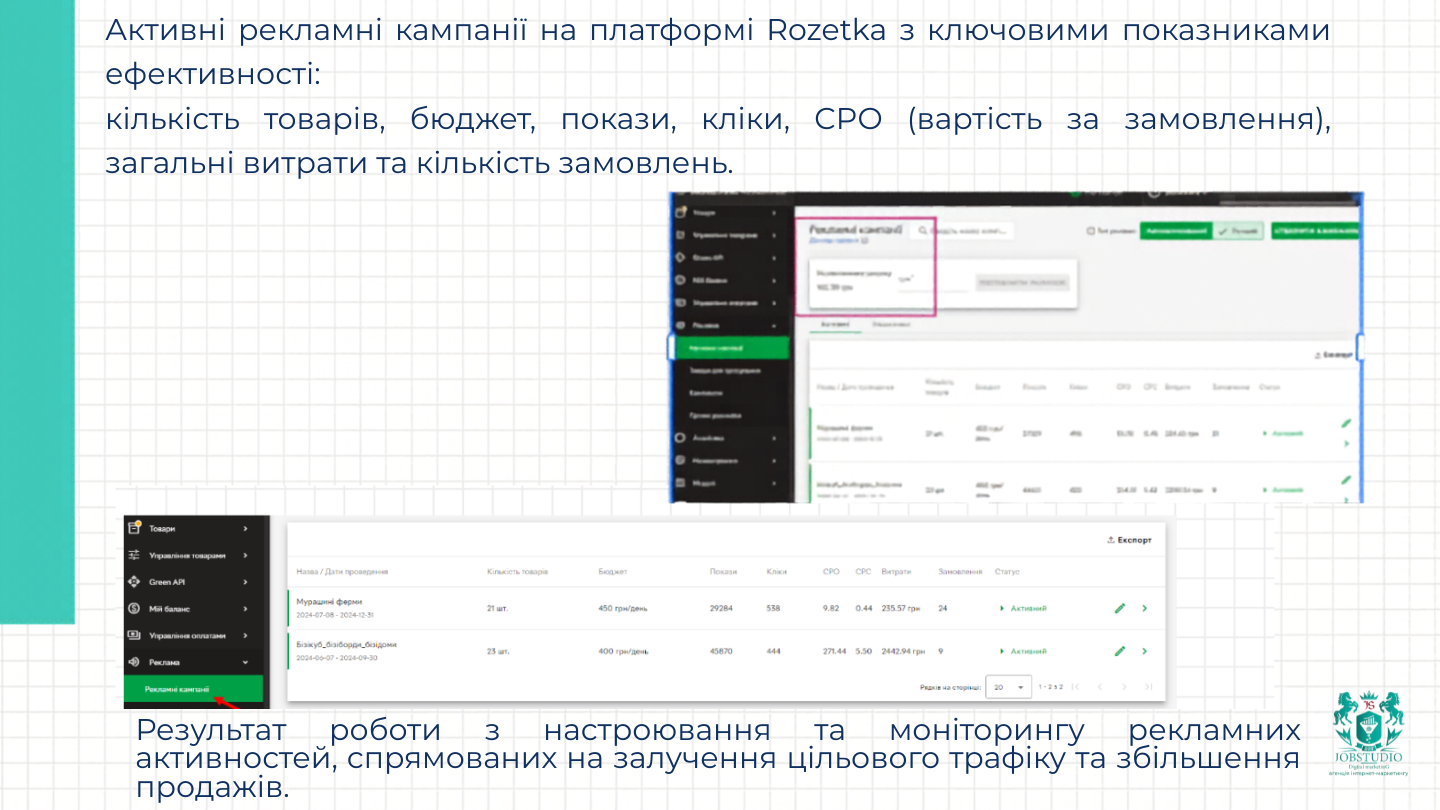The height and width of the screenshot is (810, 1440).
Task: Click the Green API sidebar icon
Action: (134, 582)
